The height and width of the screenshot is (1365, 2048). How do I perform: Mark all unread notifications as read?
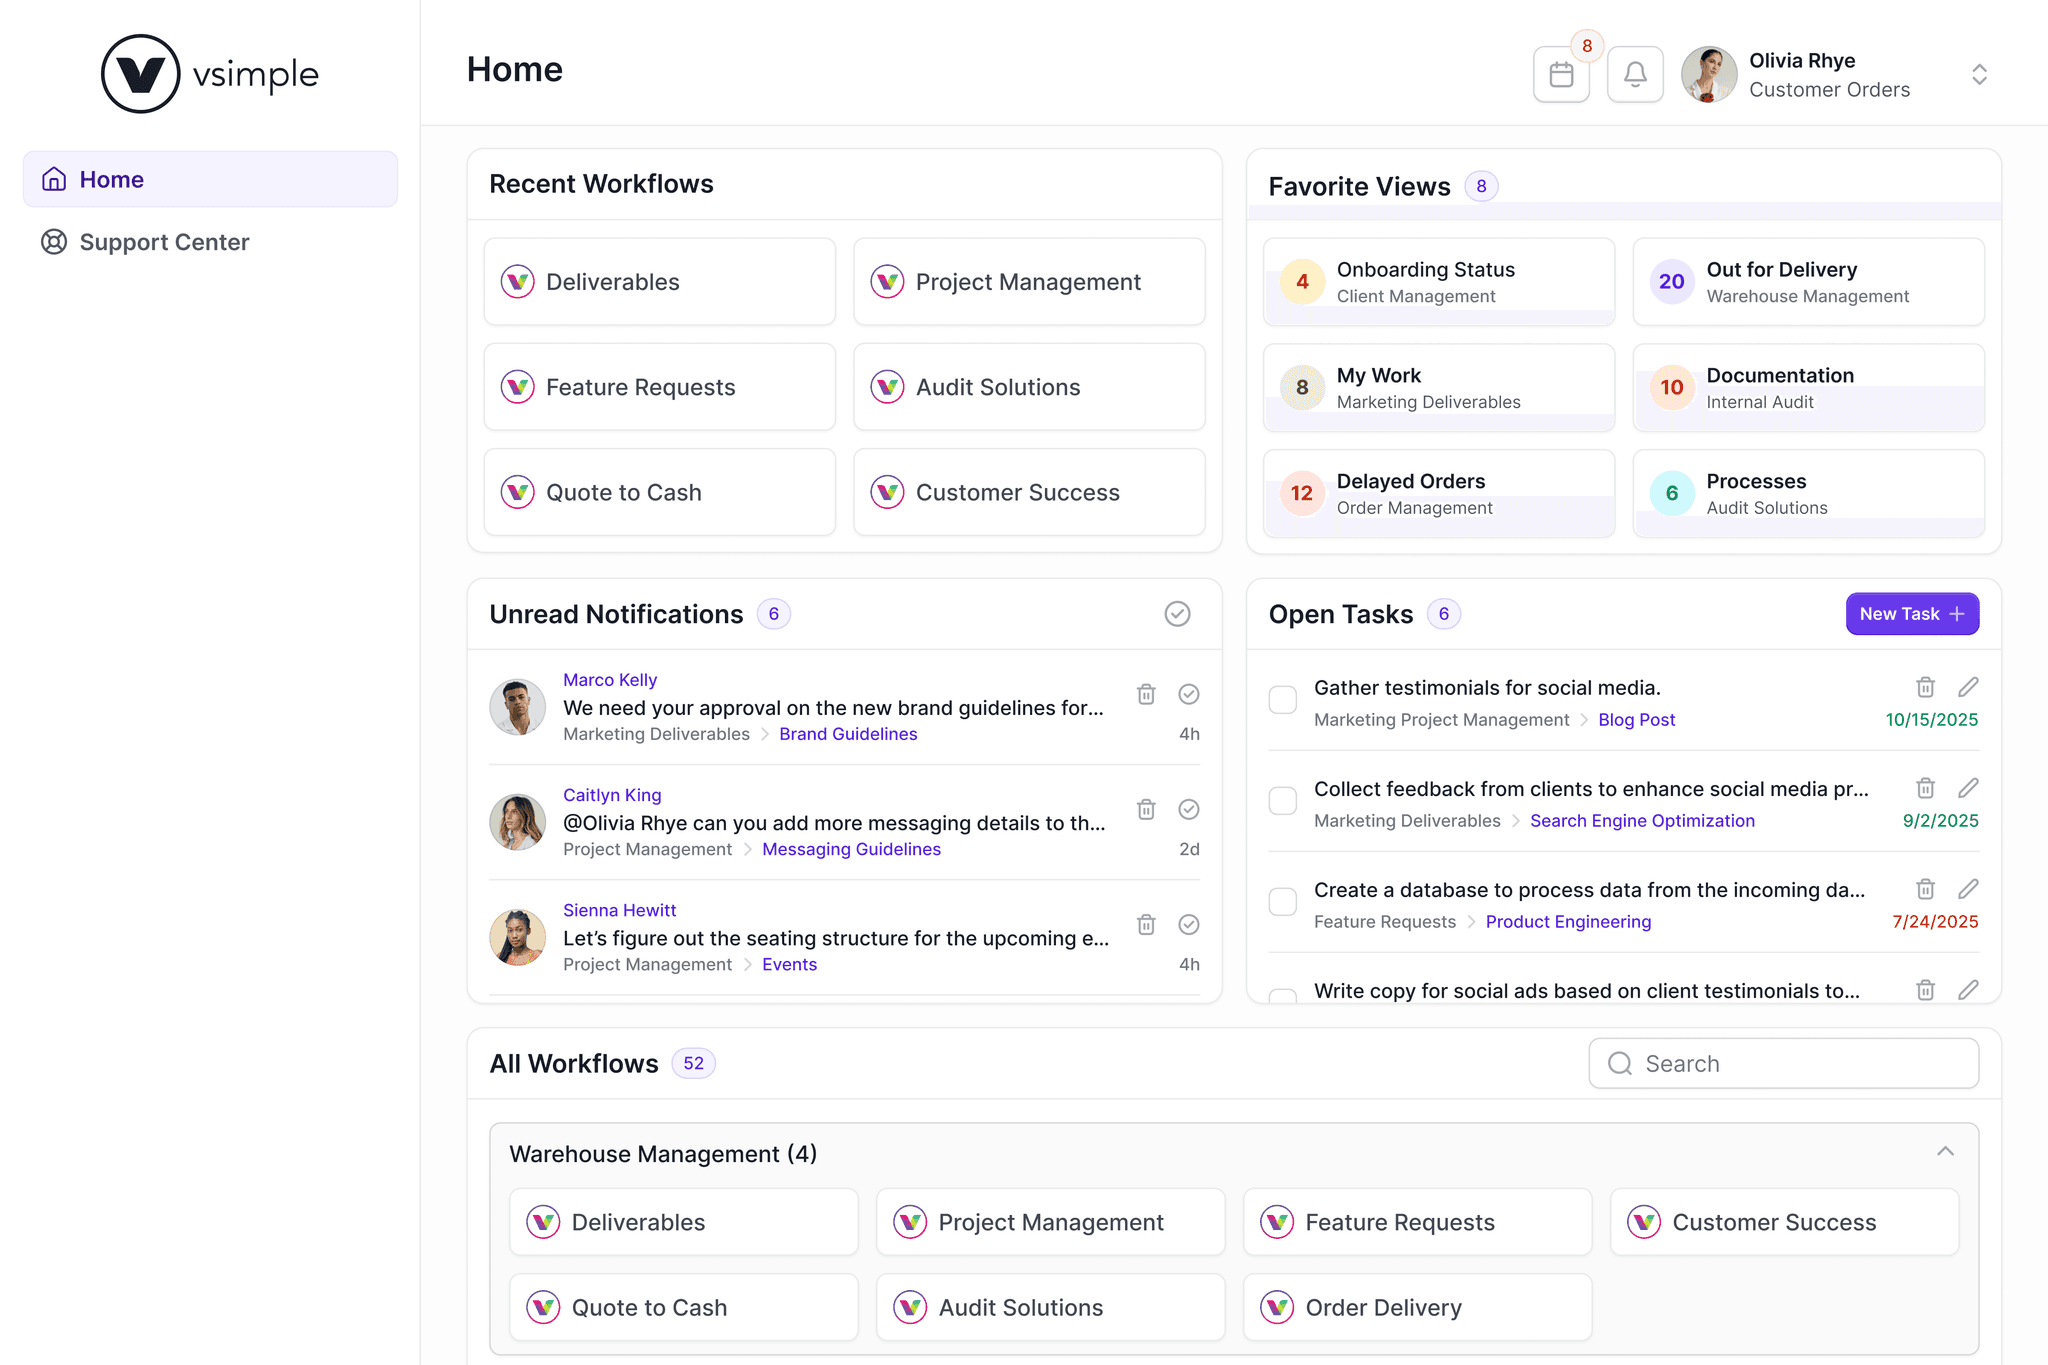(x=1177, y=614)
